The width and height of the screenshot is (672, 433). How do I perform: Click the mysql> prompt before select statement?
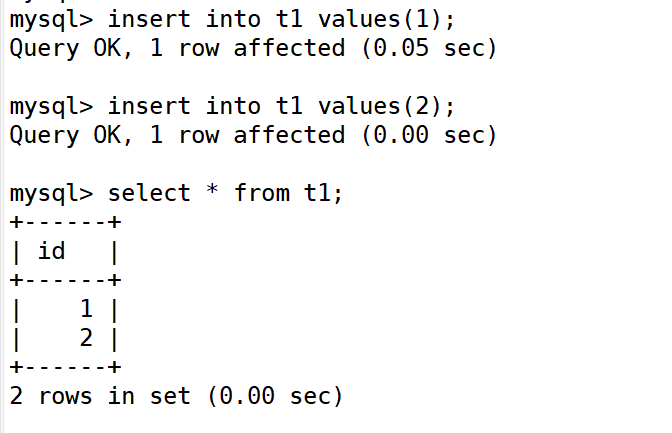(x=51, y=194)
